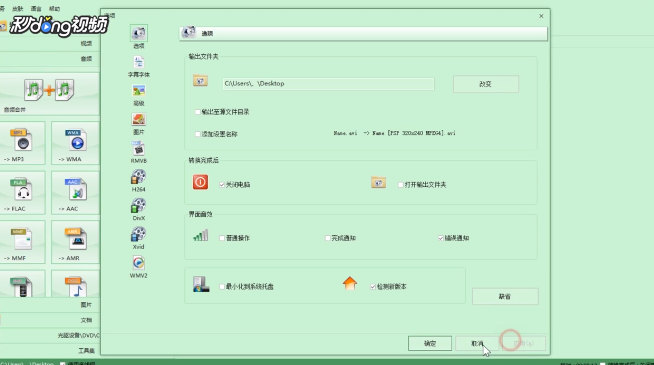Expand the 视频 category bar in the main window
This screenshot has height=365, width=654.
click(50, 43)
